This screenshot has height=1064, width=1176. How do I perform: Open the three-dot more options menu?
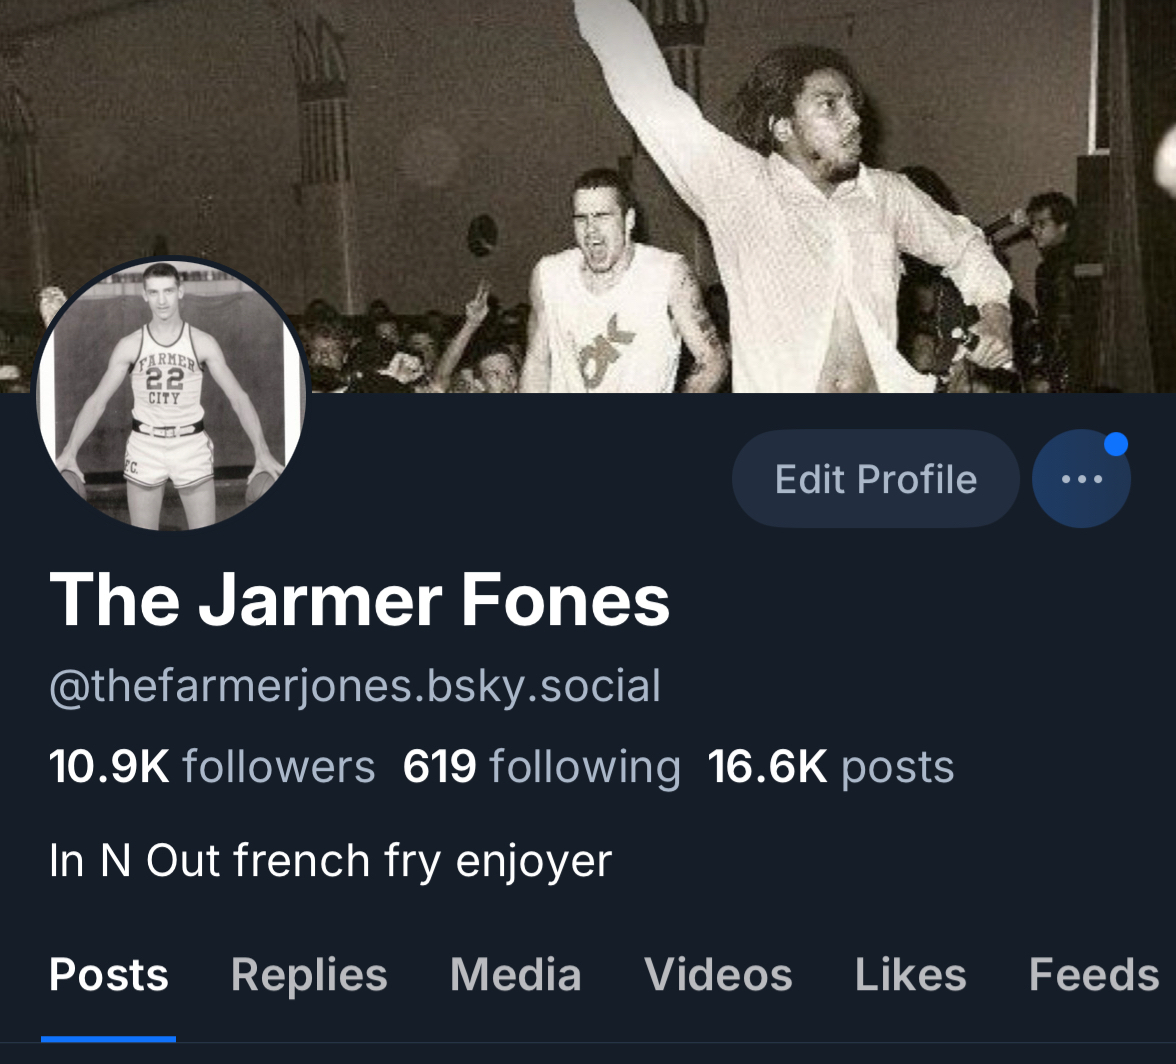click(x=1081, y=478)
